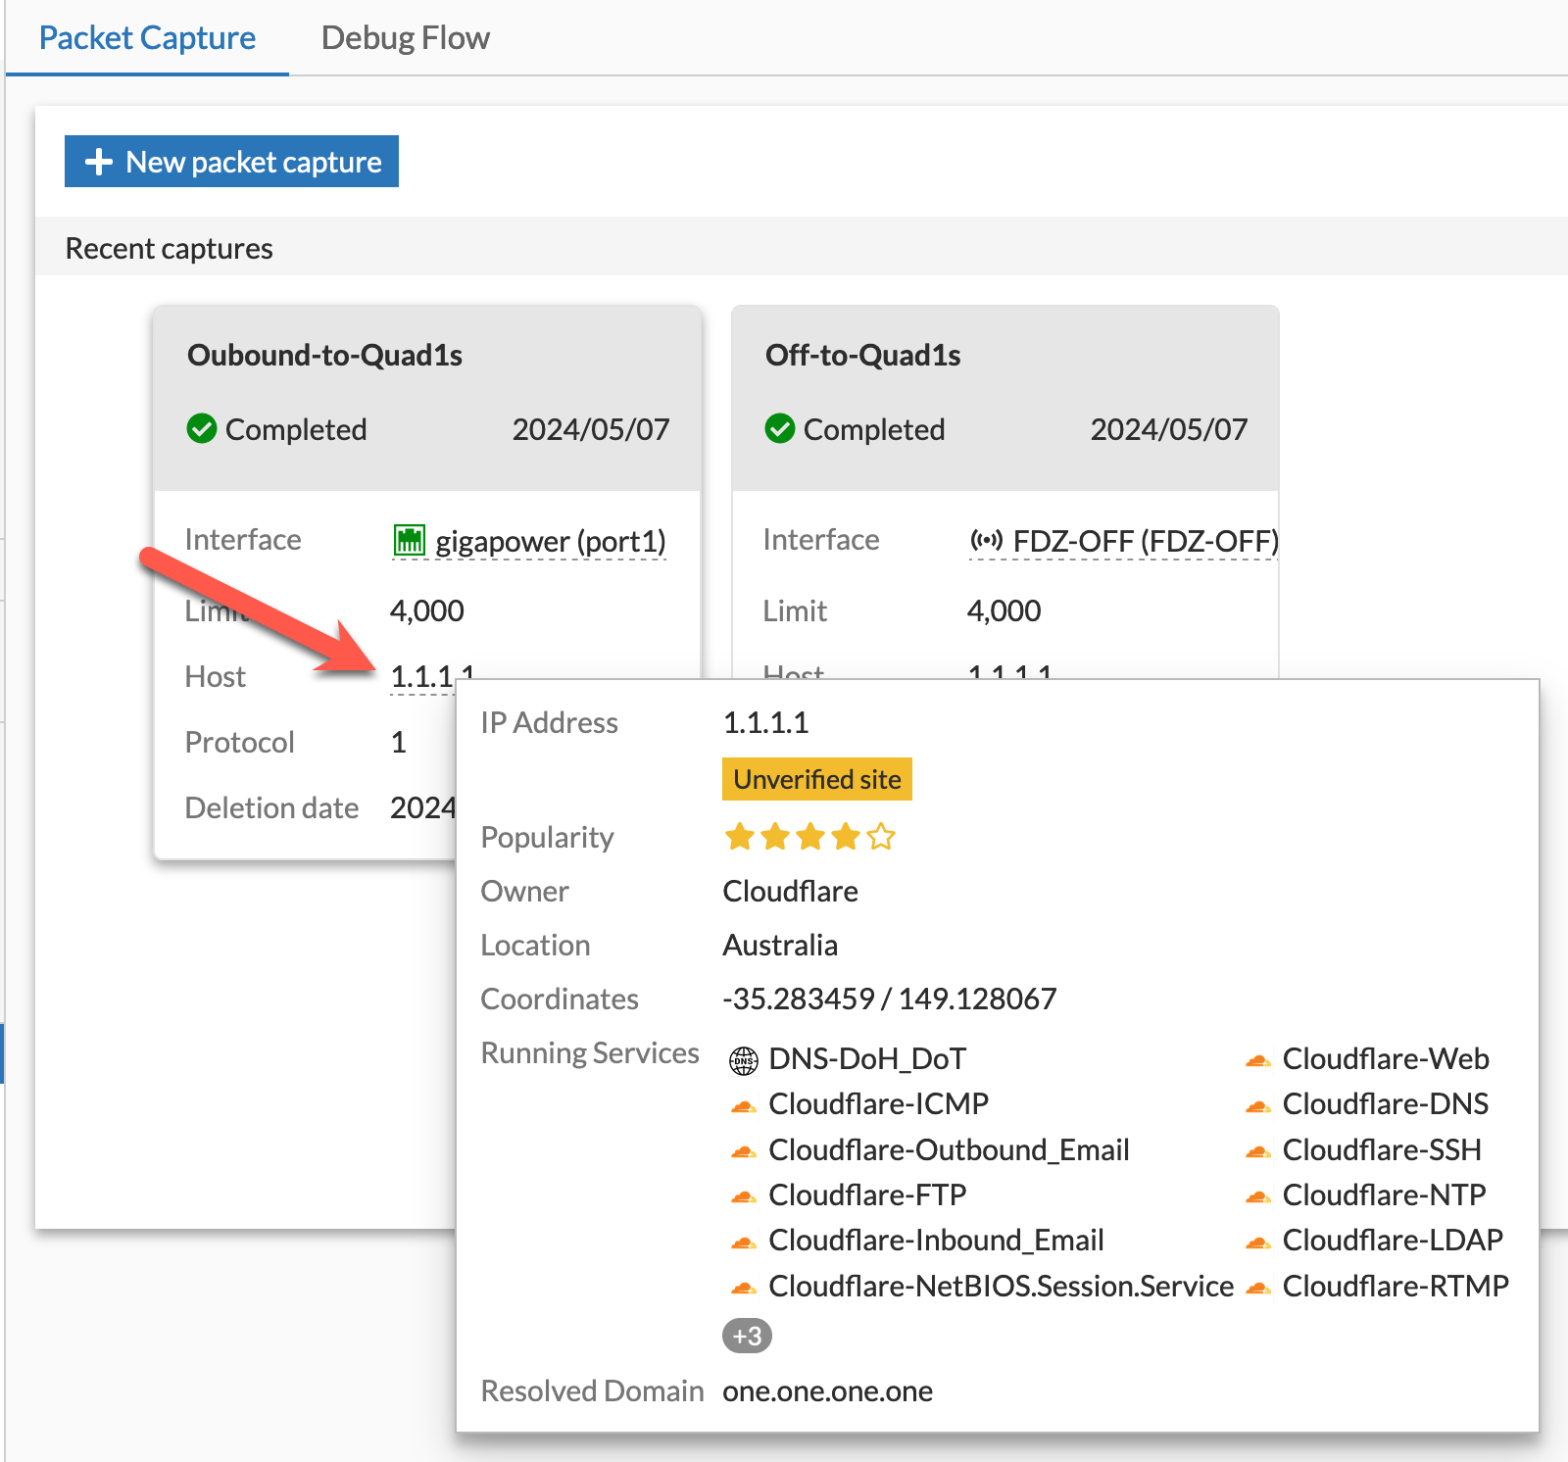
Task: Select the Protocol value 1
Action: click(398, 742)
